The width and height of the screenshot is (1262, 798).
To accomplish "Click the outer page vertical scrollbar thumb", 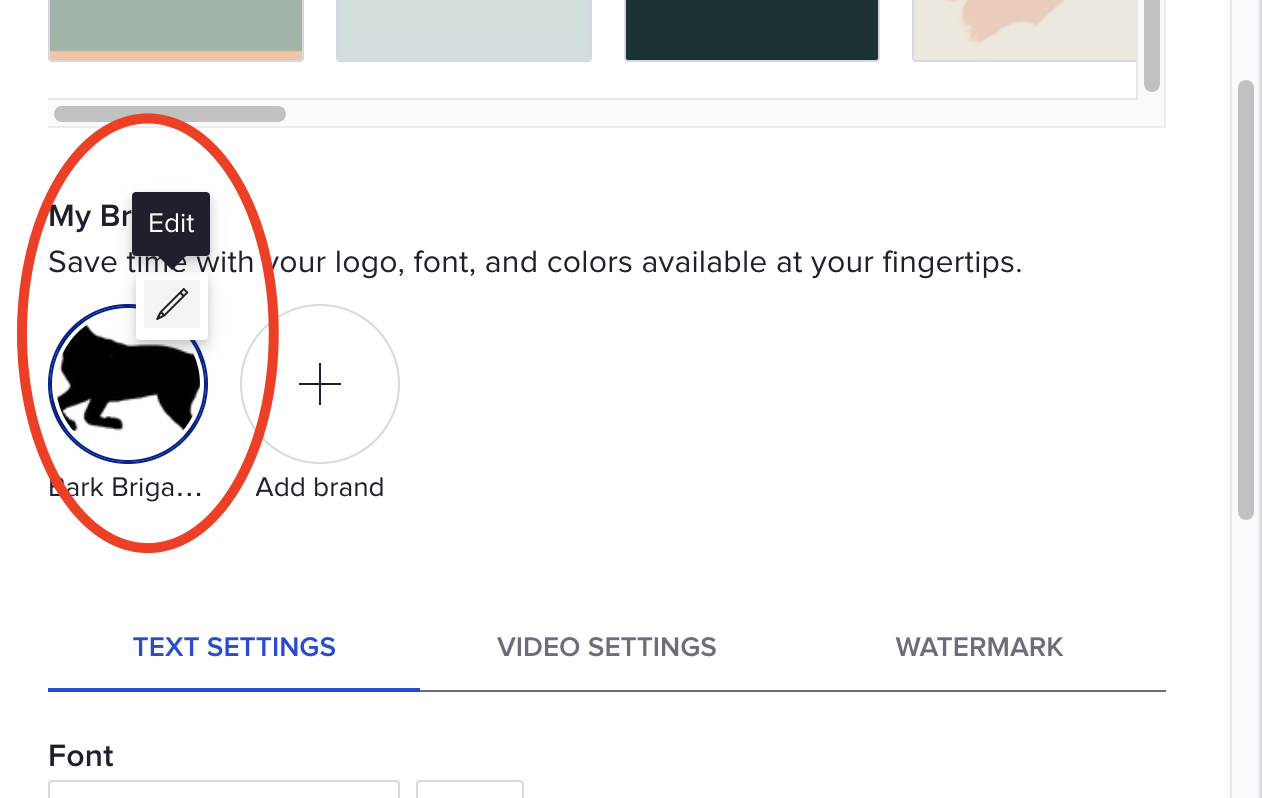I will click(x=1246, y=300).
